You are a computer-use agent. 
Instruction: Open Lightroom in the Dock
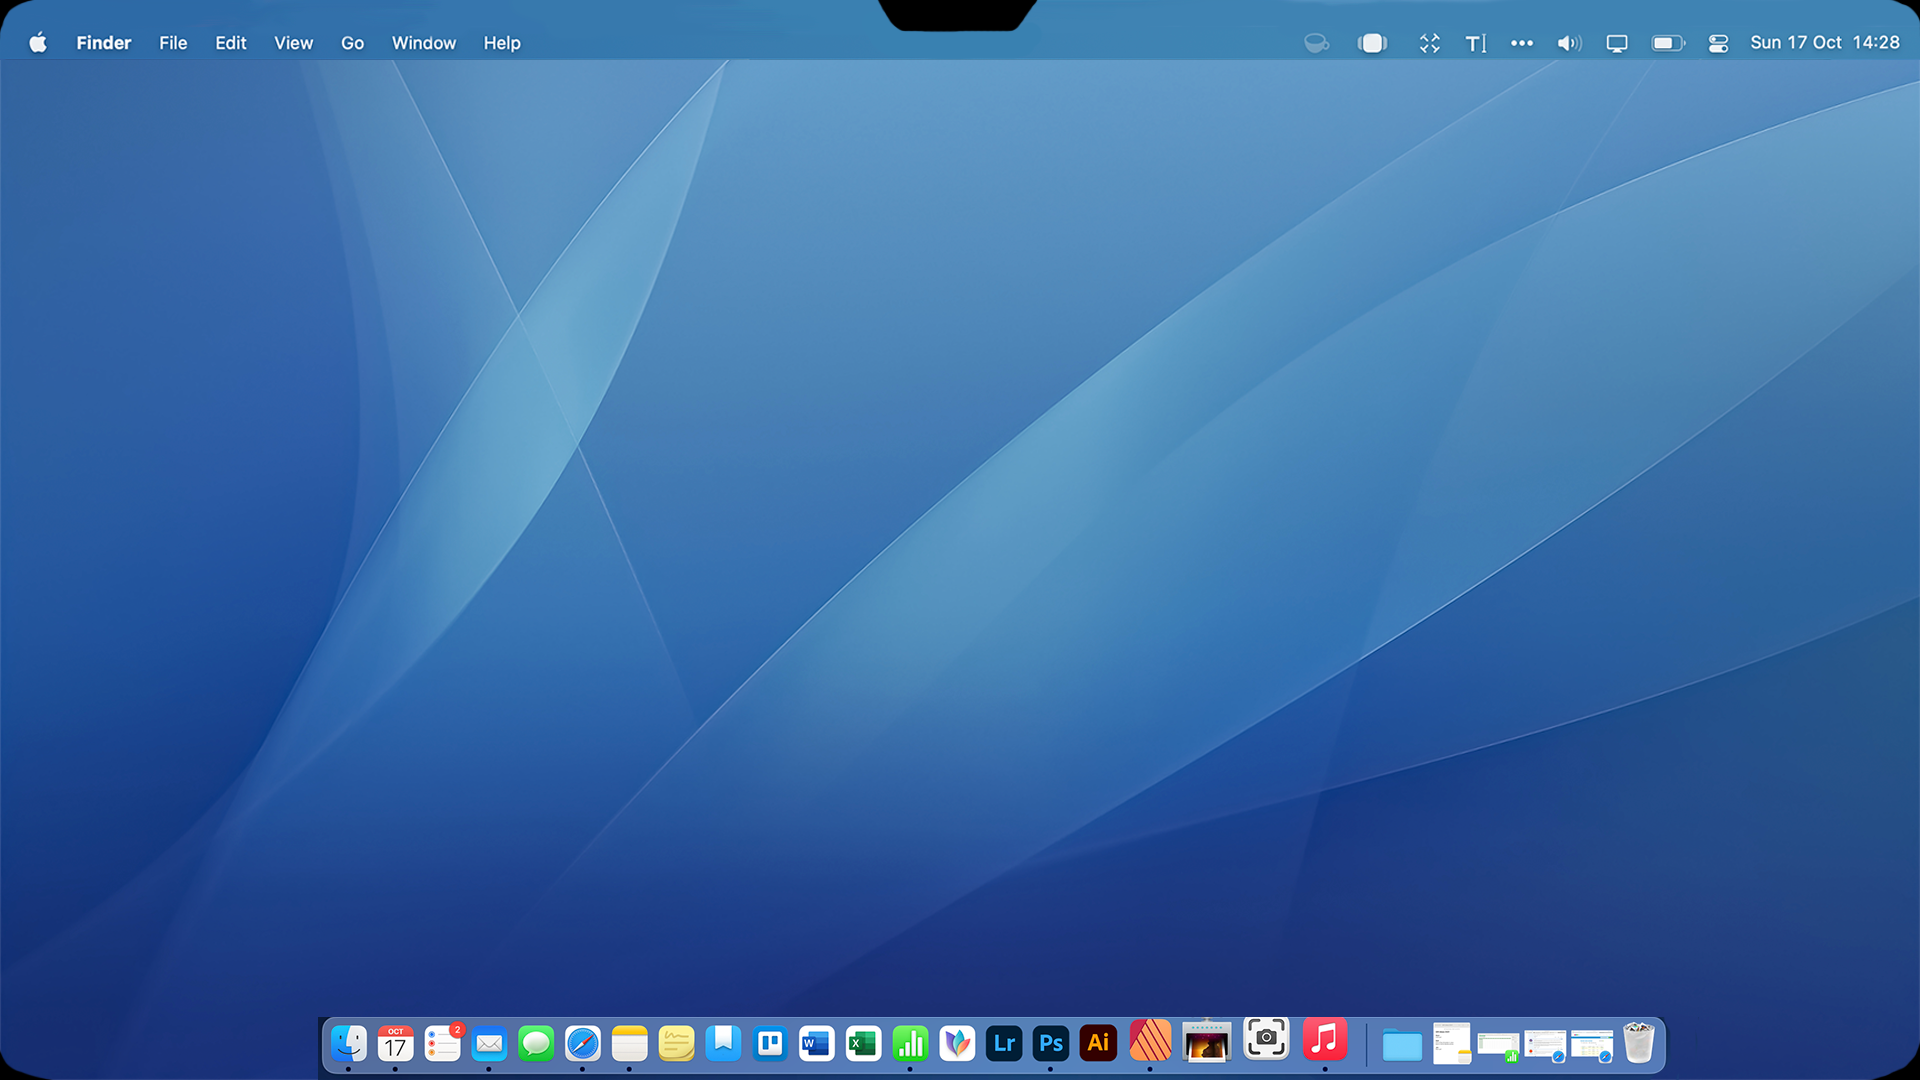click(x=1004, y=1043)
